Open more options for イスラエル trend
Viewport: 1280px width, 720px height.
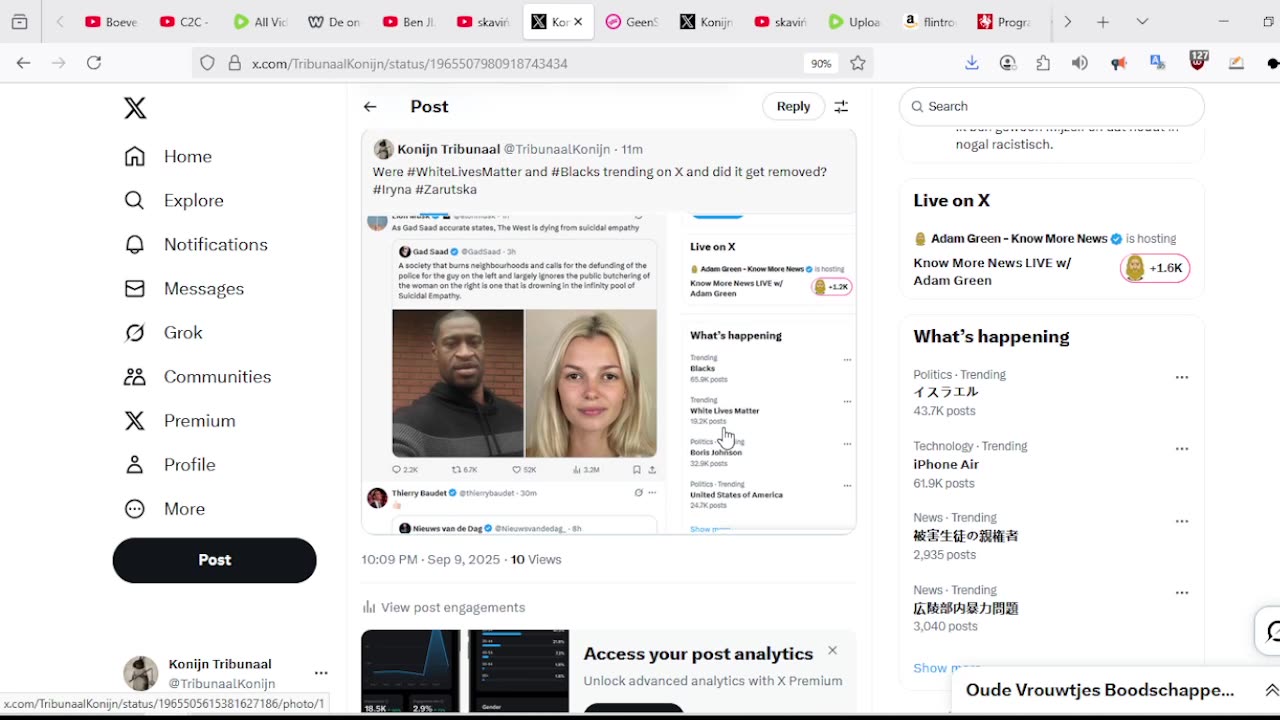[1182, 377]
